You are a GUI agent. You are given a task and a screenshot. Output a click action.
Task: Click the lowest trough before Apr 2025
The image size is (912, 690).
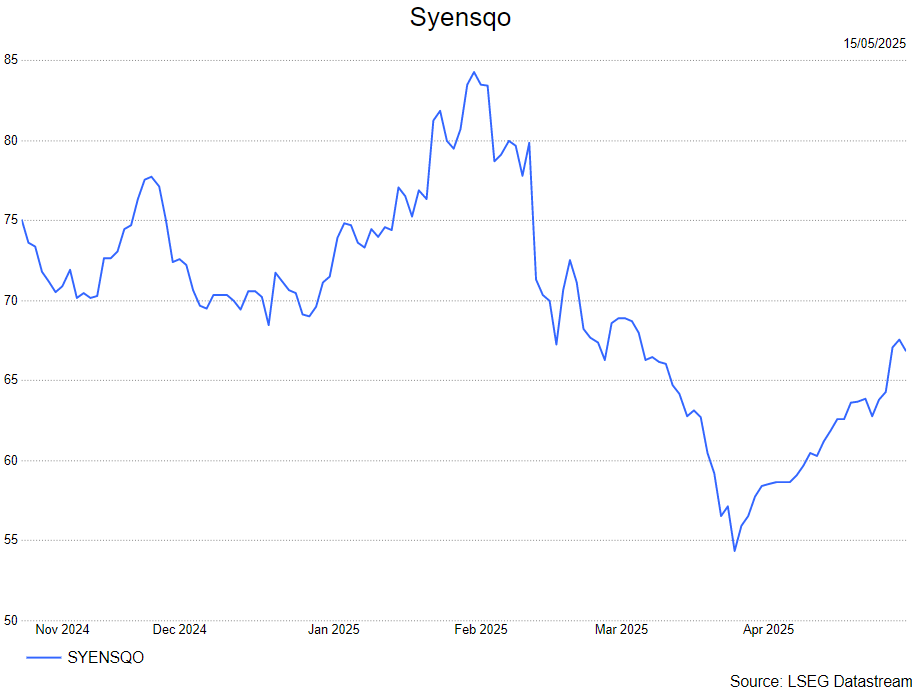(735, 550)
